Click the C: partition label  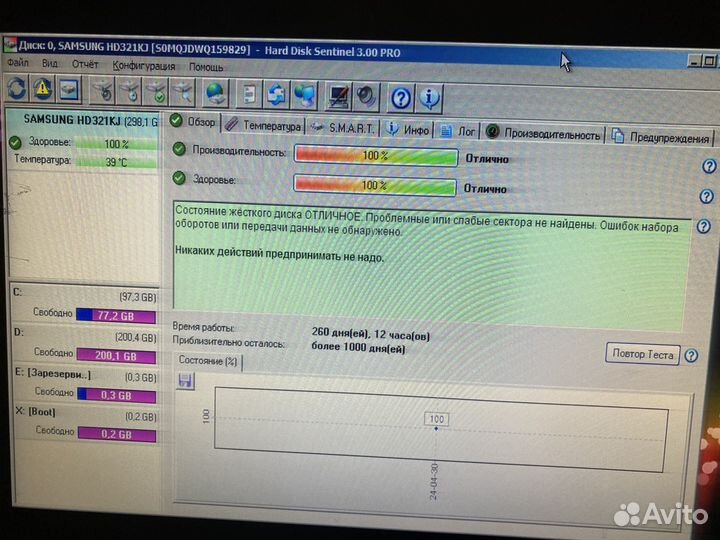17,292
